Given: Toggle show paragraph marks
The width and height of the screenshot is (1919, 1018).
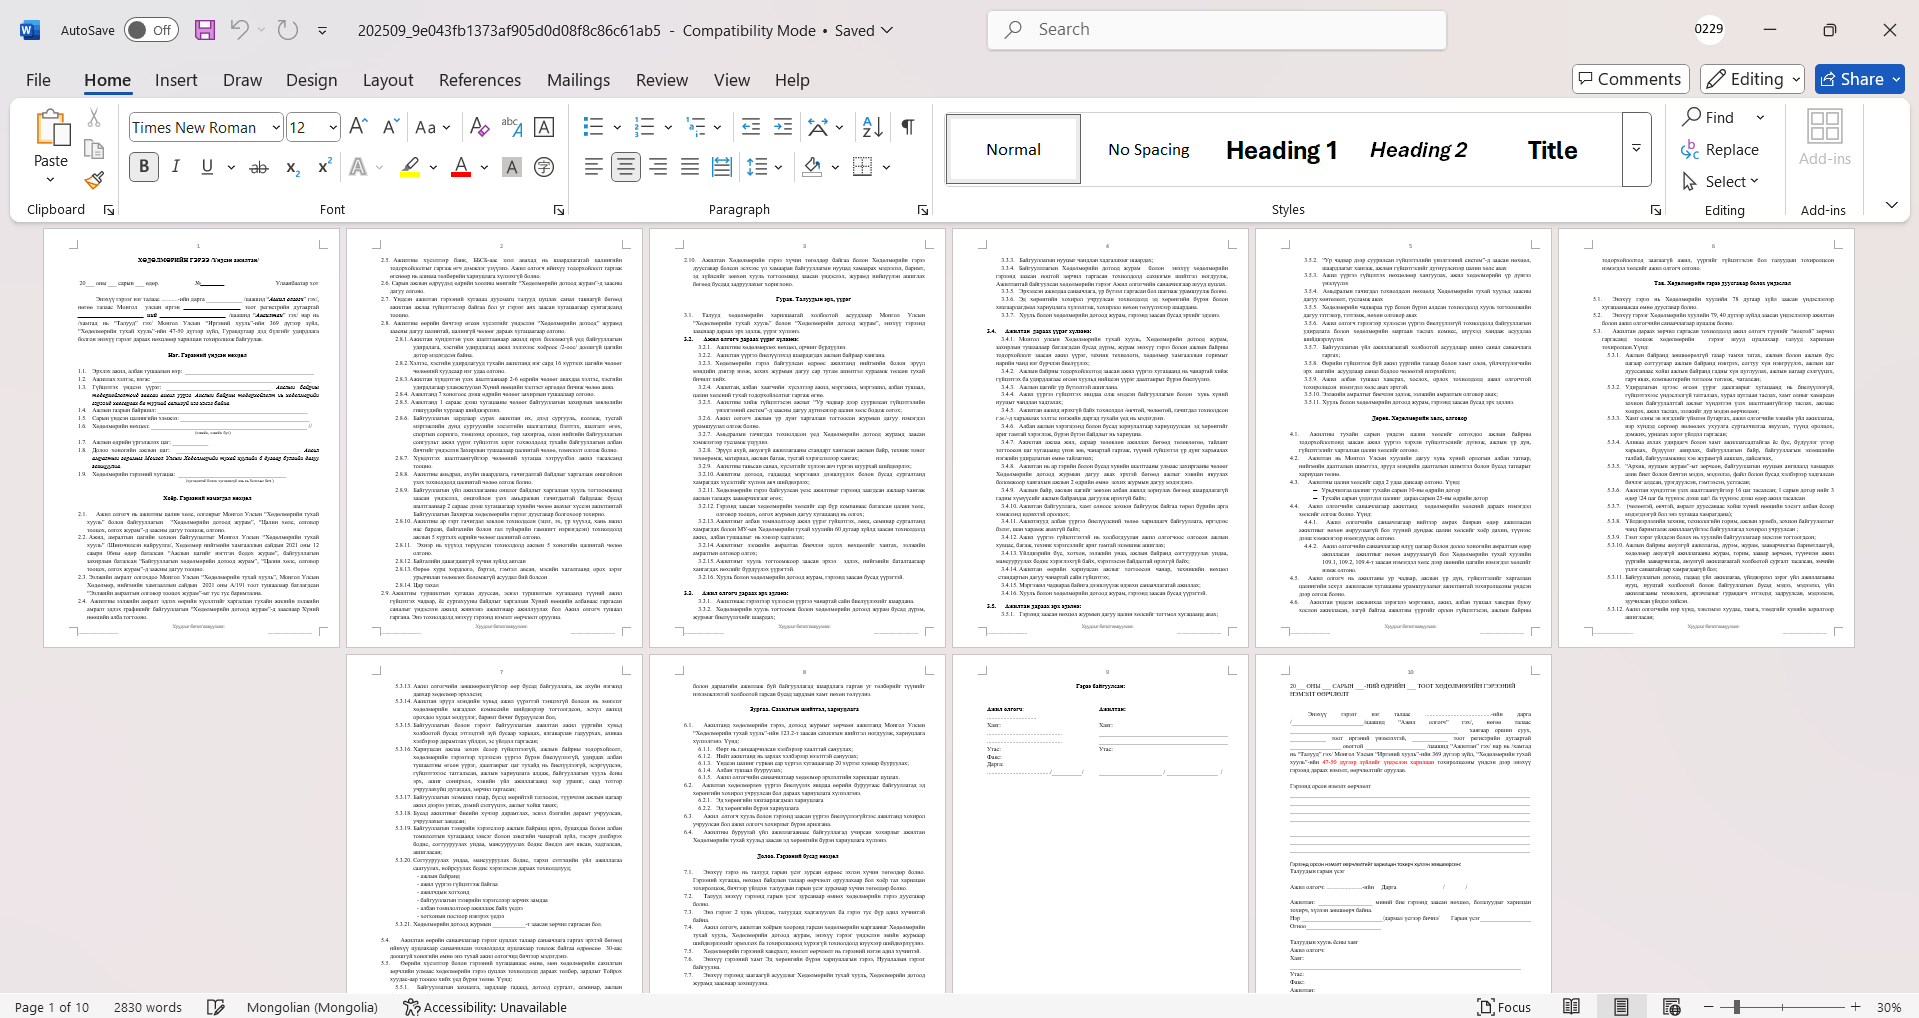Looking at the screenshot, I should tap(908, 127).
